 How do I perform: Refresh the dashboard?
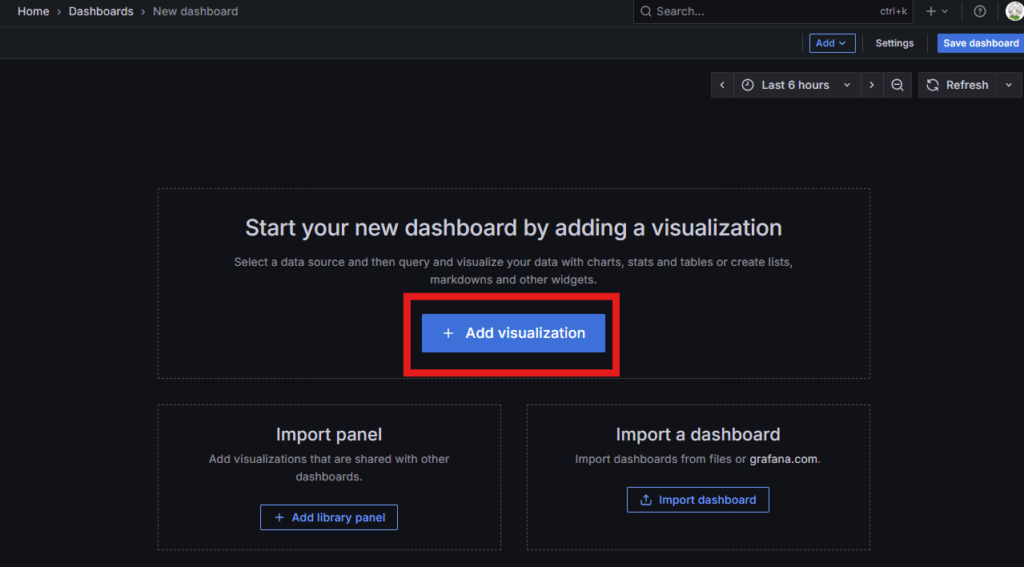(957, 85)
